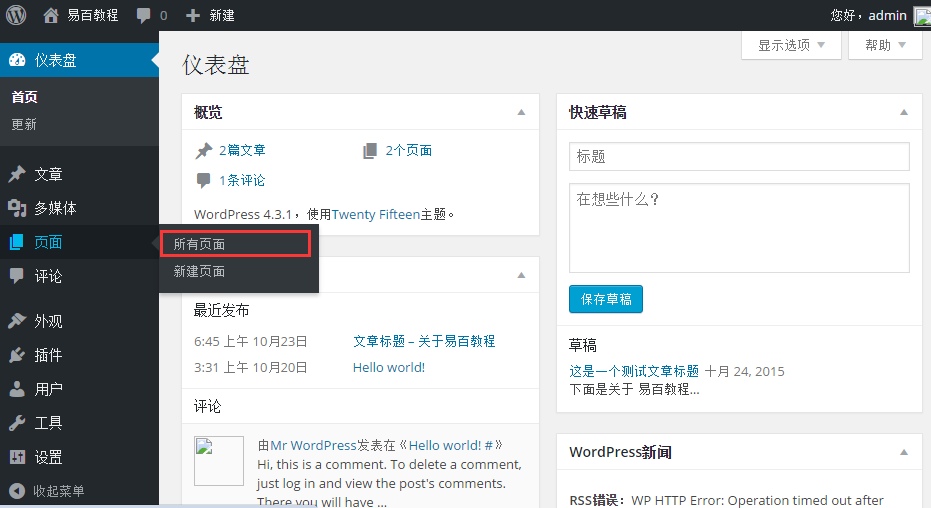Open the Hello world! # comment link
Viewport: 931px width, 508px height.
451,445
